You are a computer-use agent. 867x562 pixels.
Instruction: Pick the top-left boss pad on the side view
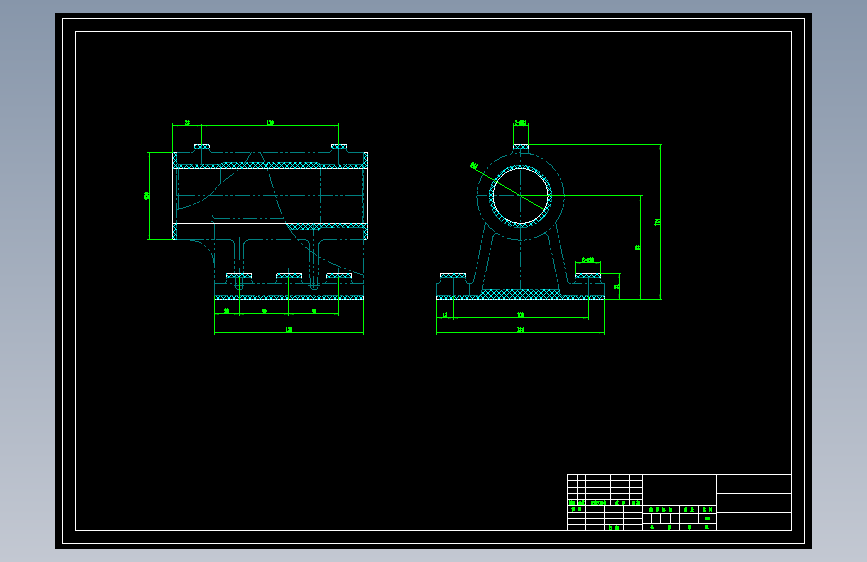202,147
